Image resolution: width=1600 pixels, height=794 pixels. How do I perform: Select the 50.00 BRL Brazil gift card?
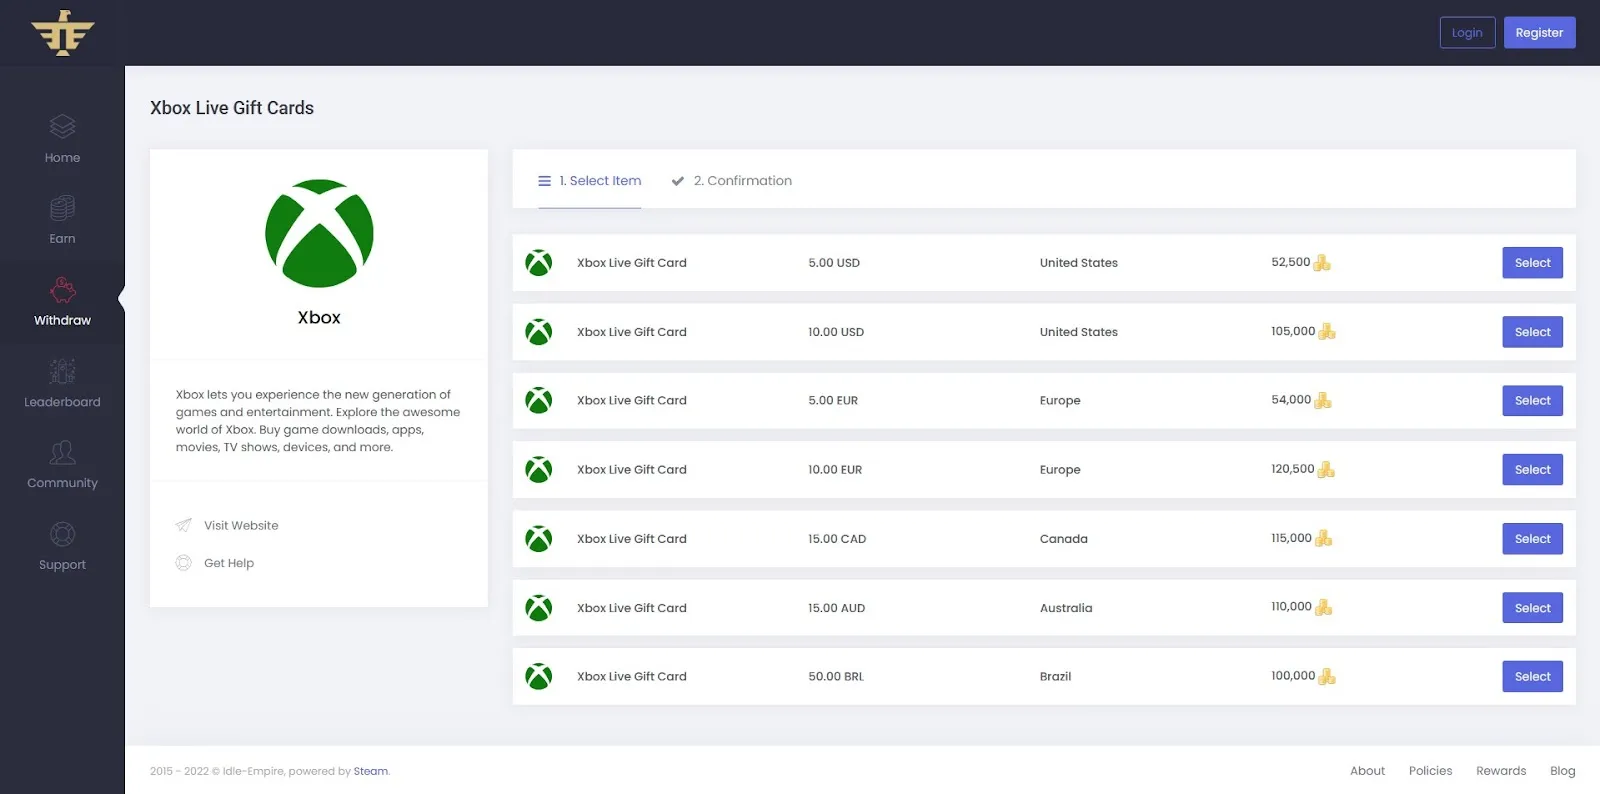(x=1532, y=677)
